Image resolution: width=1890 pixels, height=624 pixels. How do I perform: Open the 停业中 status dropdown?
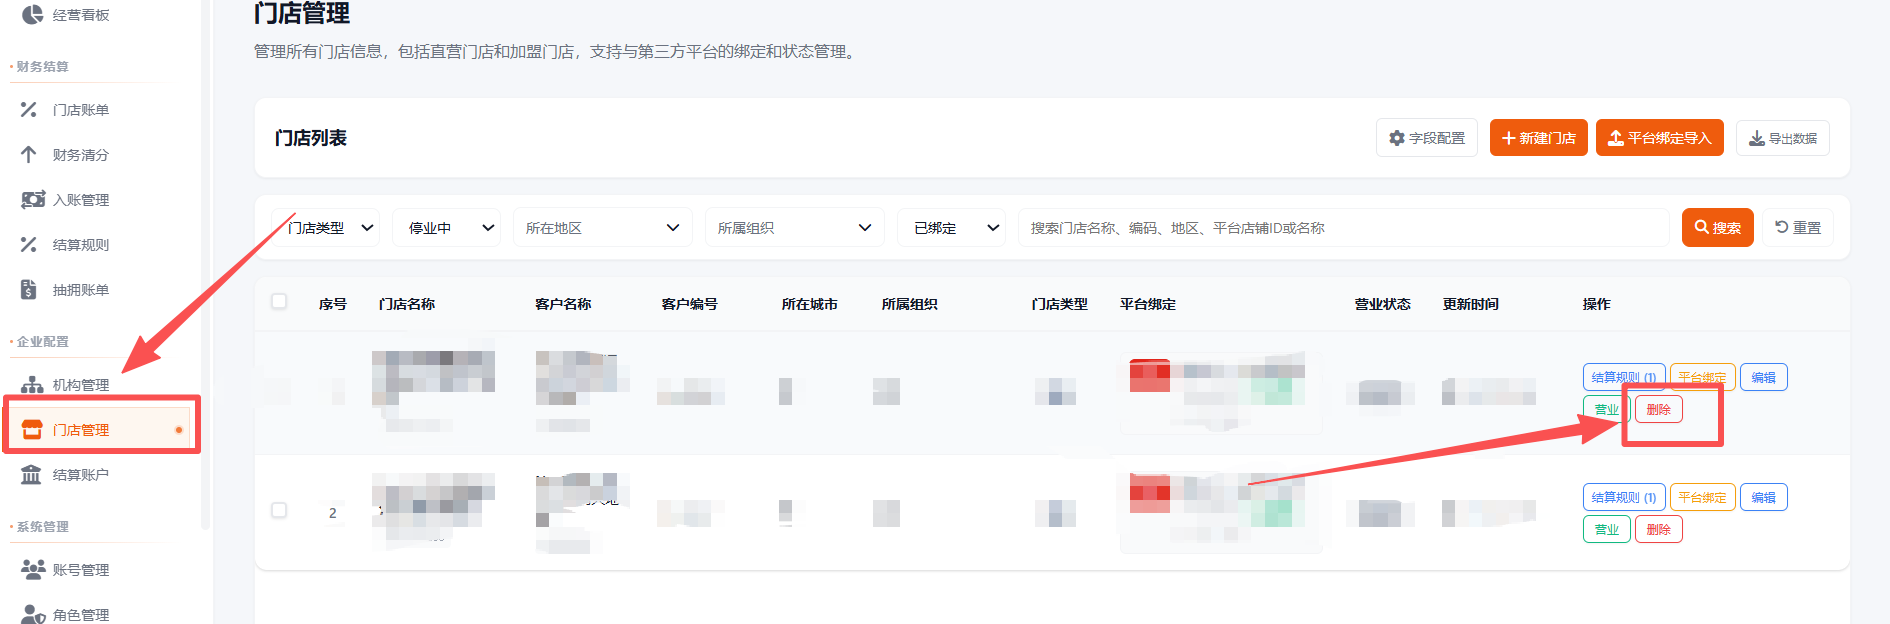[447, 228]
